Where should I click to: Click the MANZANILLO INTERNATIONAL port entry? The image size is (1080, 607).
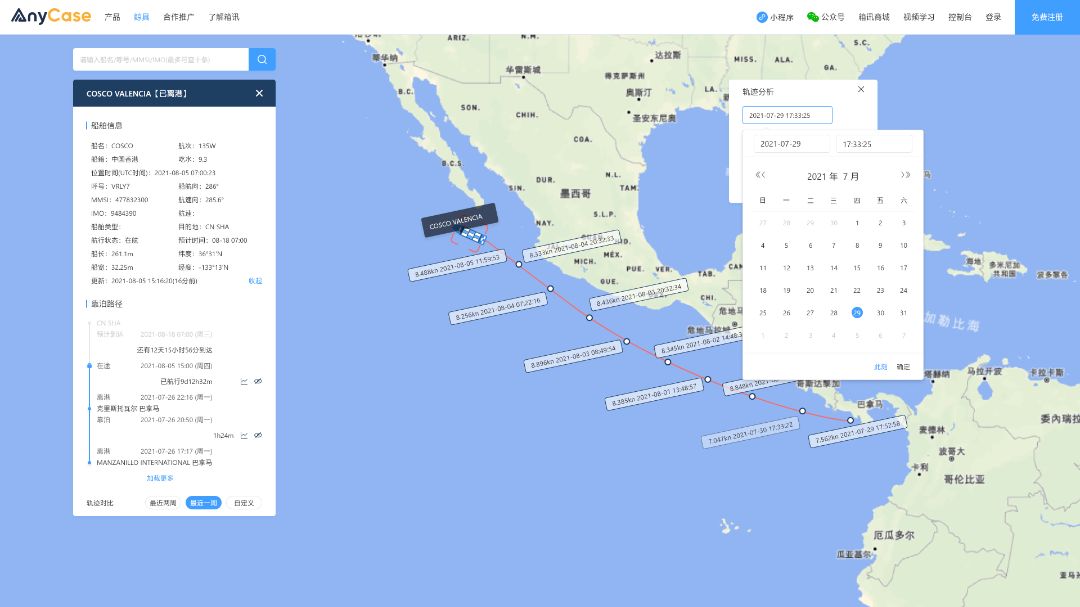click(x=154, y=463)
